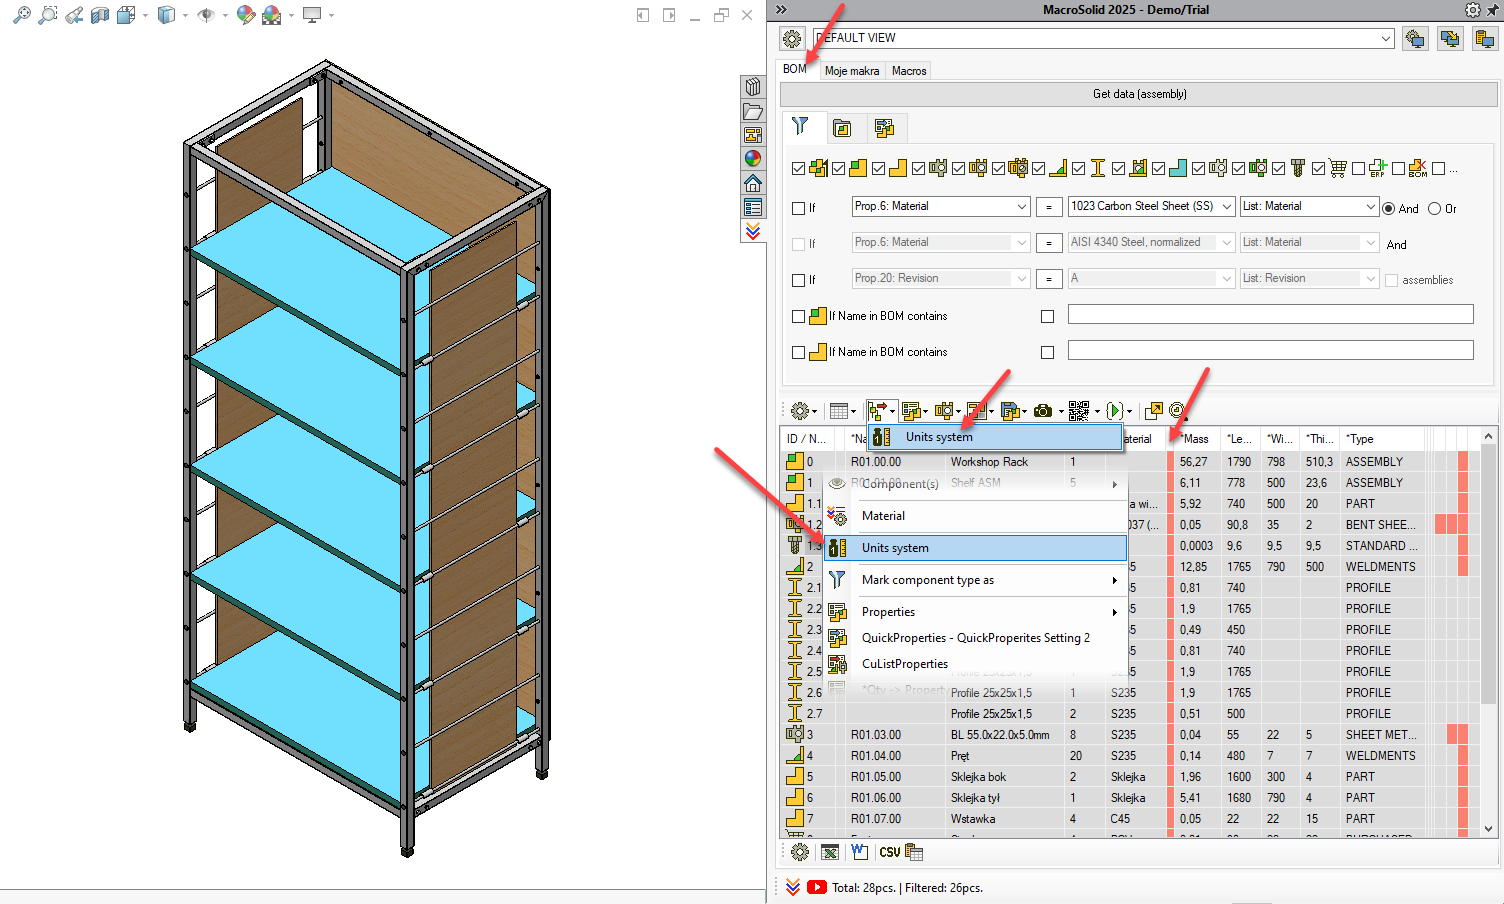Enable second 'If Name in BOM contains' checkbox
Screen dimensions: 1504x904
coord(798,352)
